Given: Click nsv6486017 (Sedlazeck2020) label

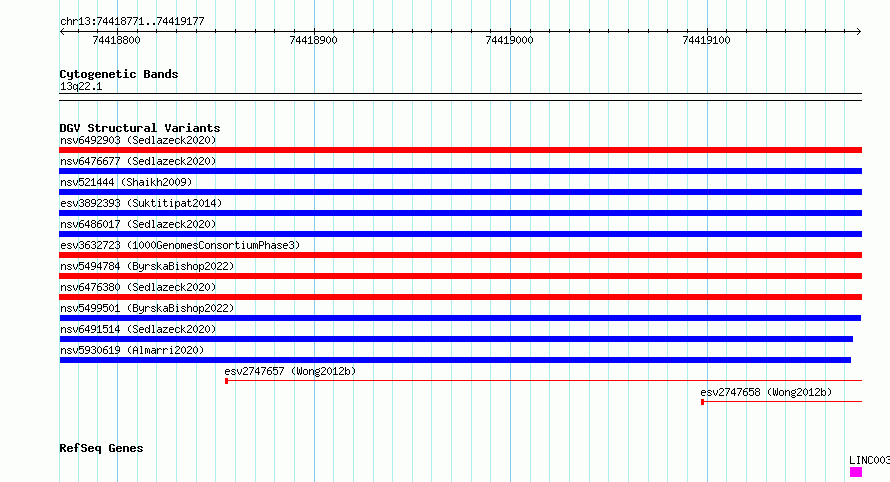Looking at the screenshot, I should [138, 224].
